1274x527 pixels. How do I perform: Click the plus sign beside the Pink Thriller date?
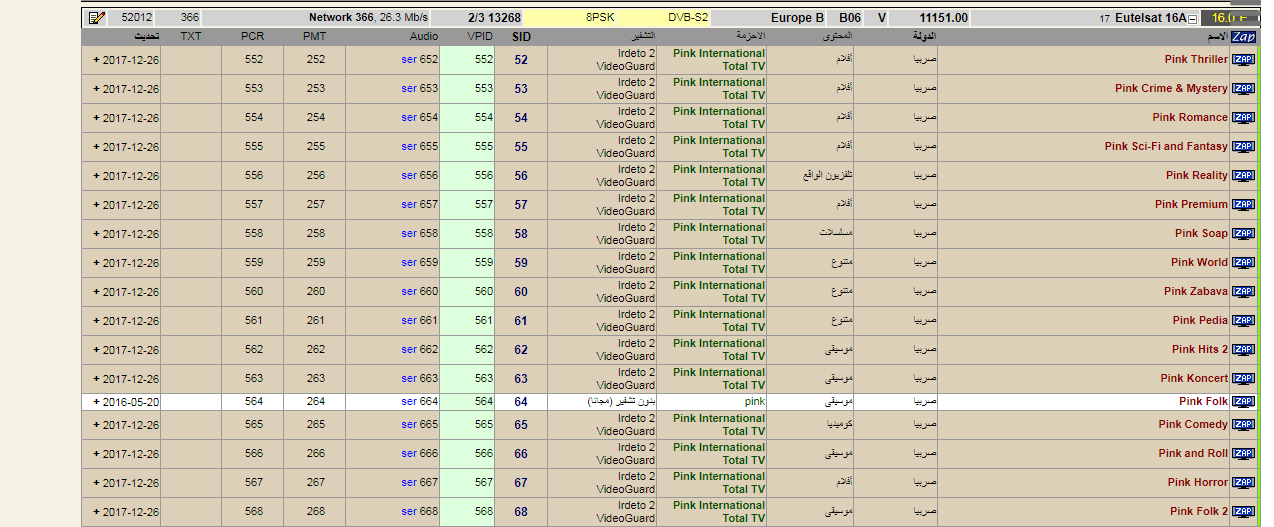click(97, 60)
